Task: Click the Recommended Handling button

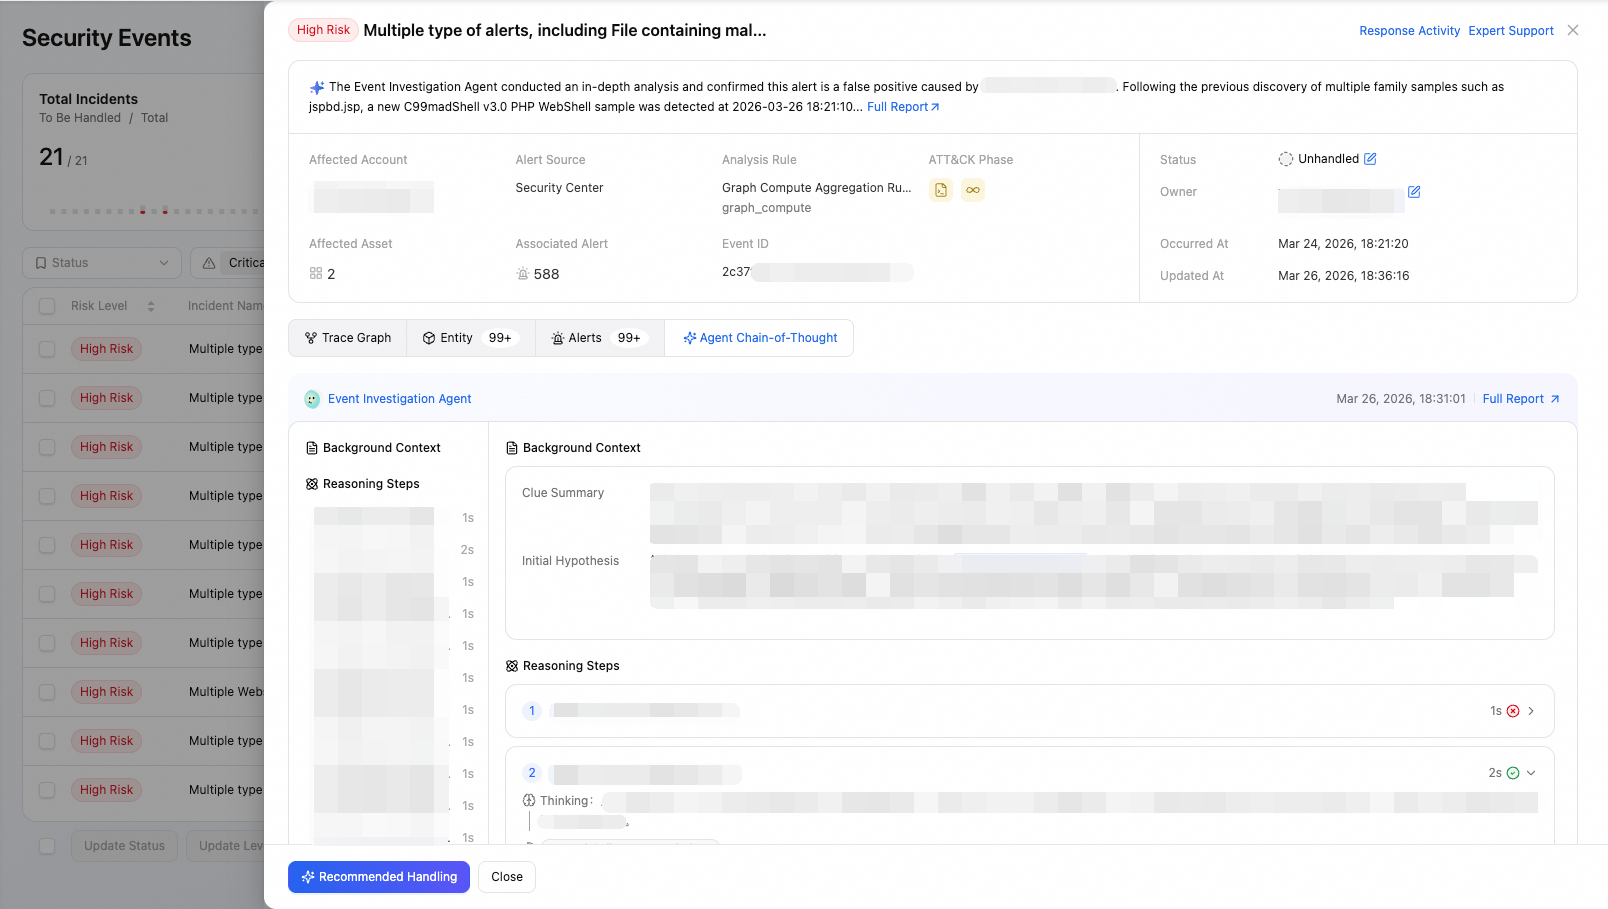Action: (379, 877)
